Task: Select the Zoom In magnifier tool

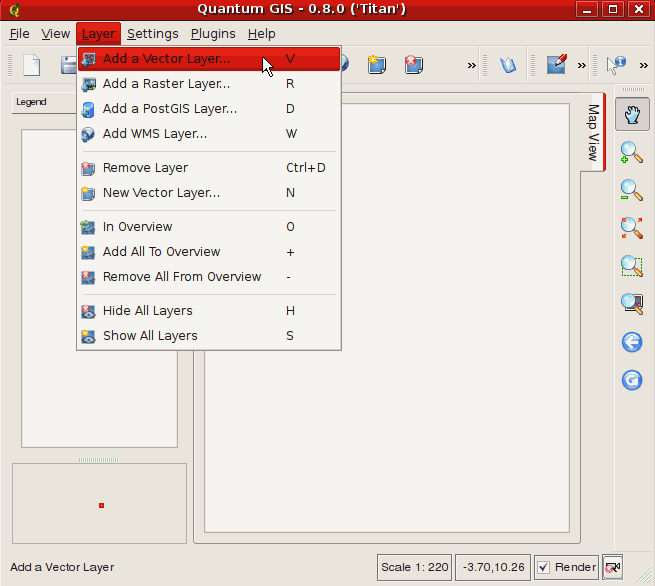Action: [632, 152]
